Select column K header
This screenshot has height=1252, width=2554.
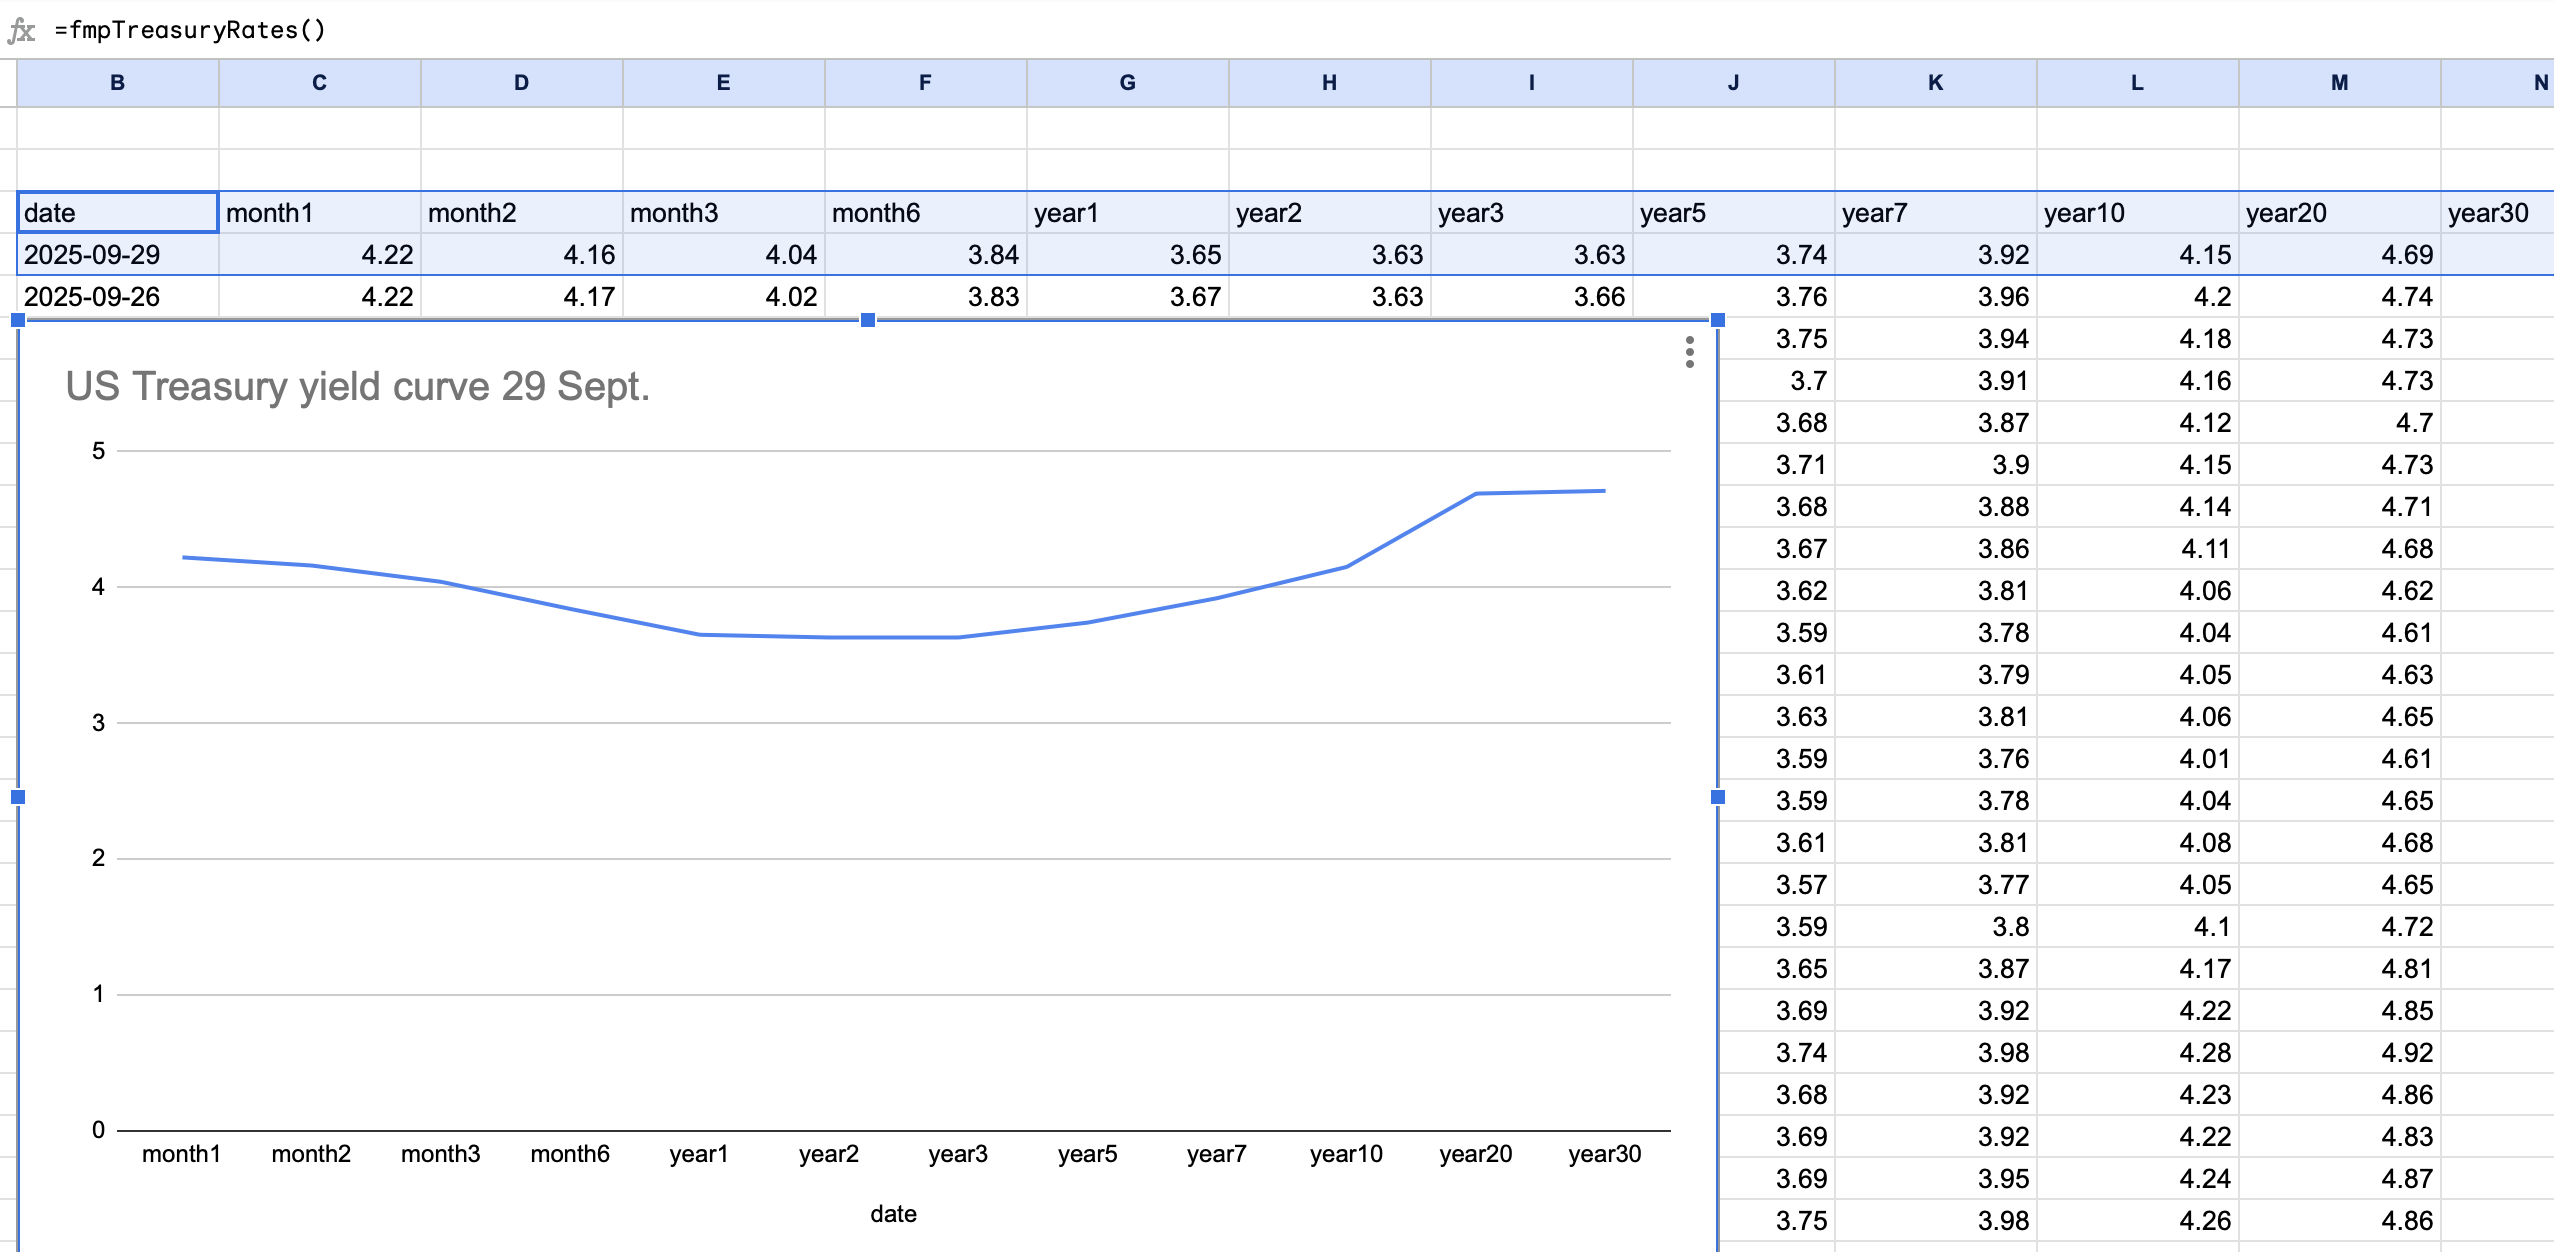[x=1935, y=83]
